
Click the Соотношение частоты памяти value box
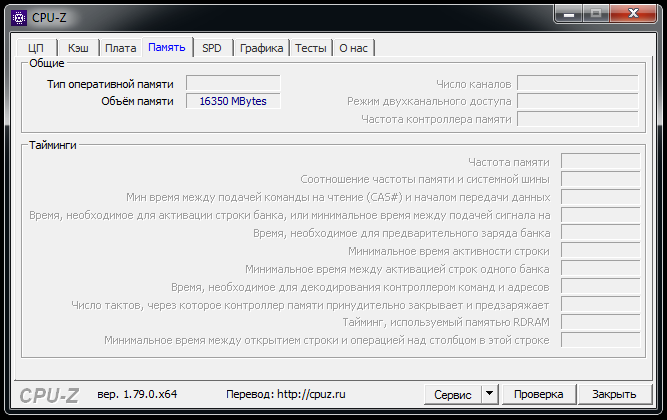(x=600, y=179)
